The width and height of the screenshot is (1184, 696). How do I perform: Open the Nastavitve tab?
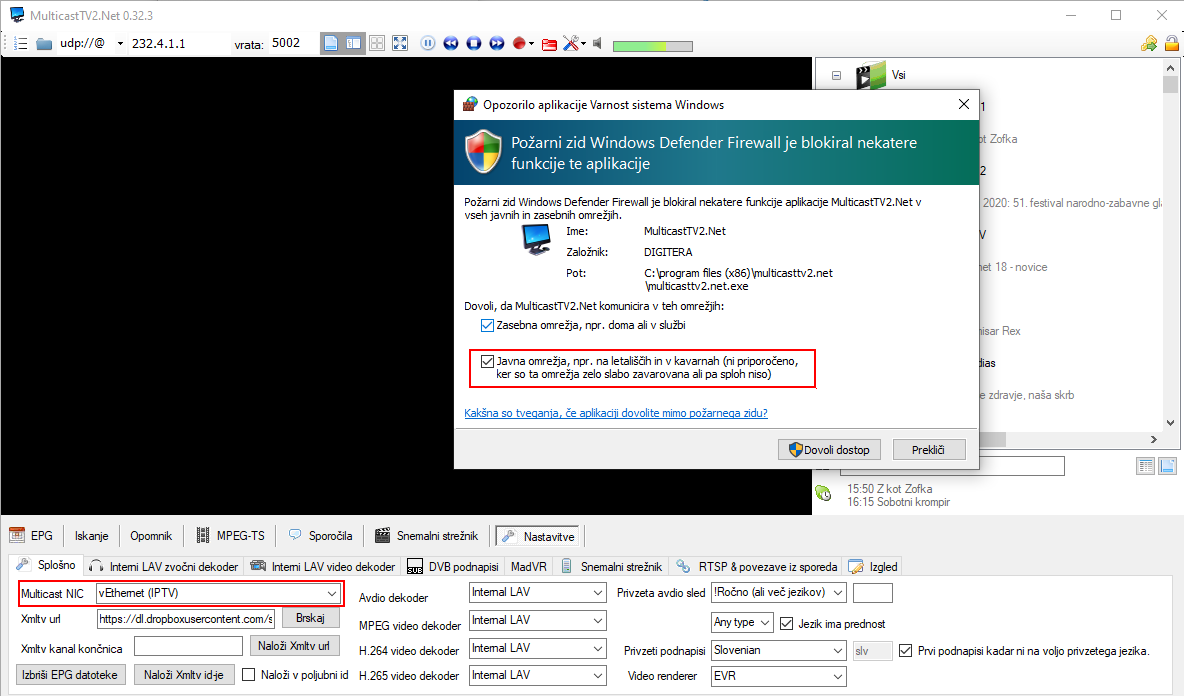pyautogui.click(x=538, y=537)
